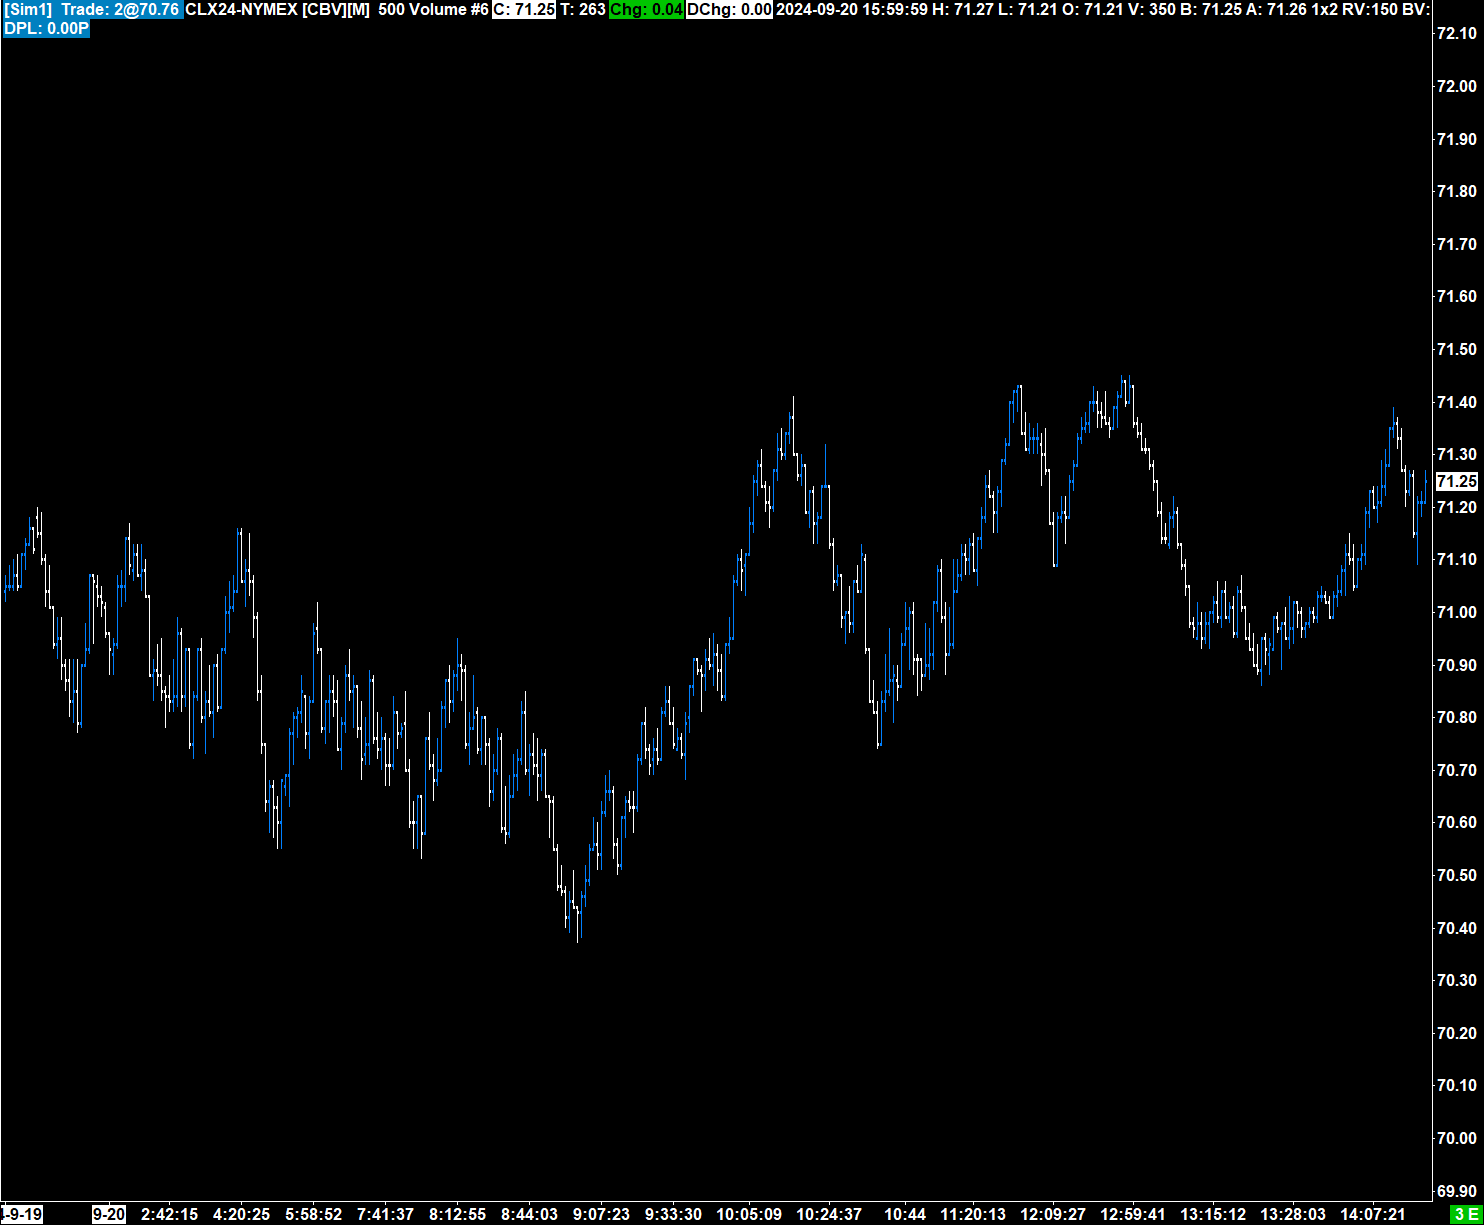
Task: Click the 70.00 price scale label
Action: [1456, 1138]
